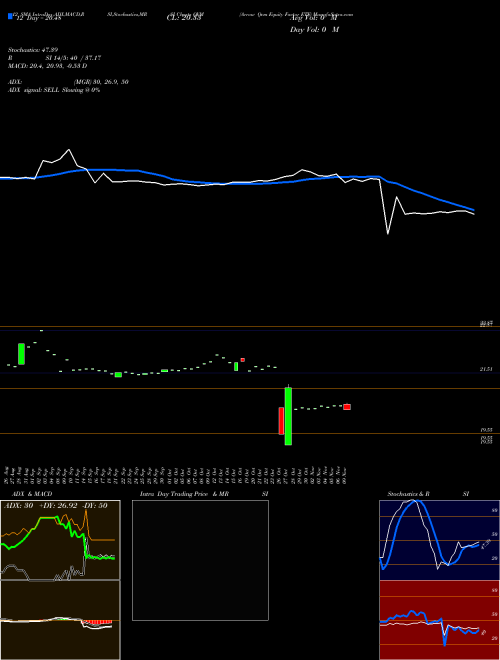This screenshot has height=660, width=500.
Task: Click the "MACD: 20.4, 20.93, -0.53 D" line
Action: click(x=48, y=66)
